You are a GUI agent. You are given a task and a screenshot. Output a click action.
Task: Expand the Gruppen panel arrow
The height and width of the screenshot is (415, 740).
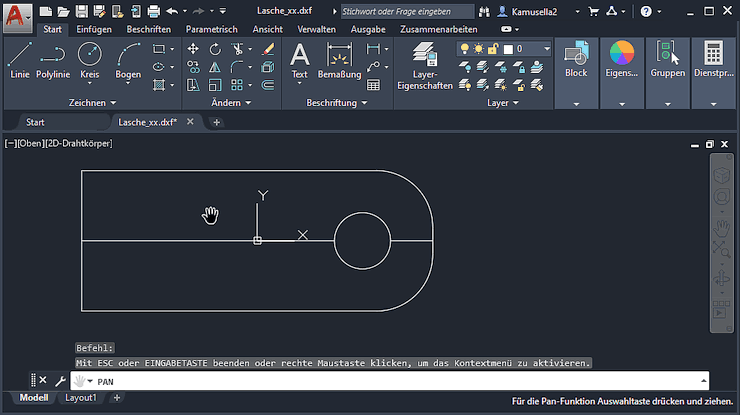click(667, 104)
